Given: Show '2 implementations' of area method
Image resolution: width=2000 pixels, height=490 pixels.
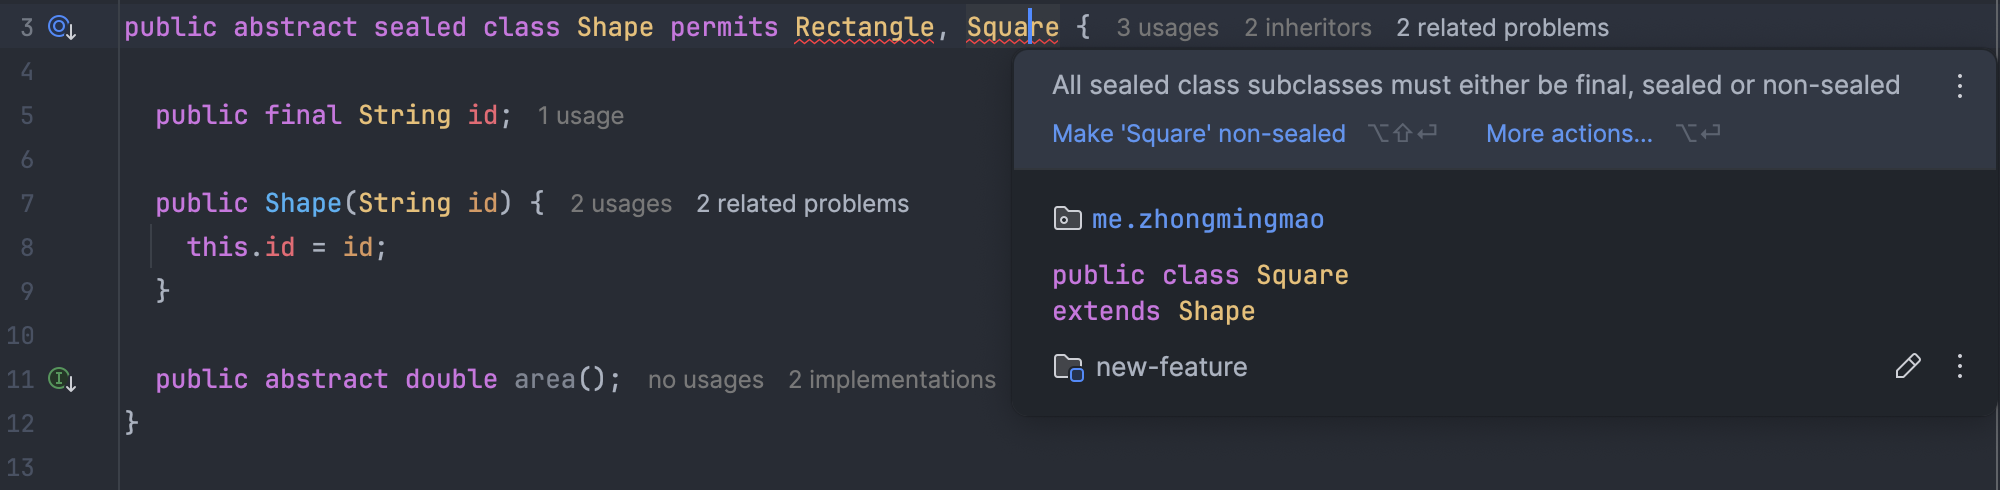Looking at the screenshot, I should pos(891,380).
